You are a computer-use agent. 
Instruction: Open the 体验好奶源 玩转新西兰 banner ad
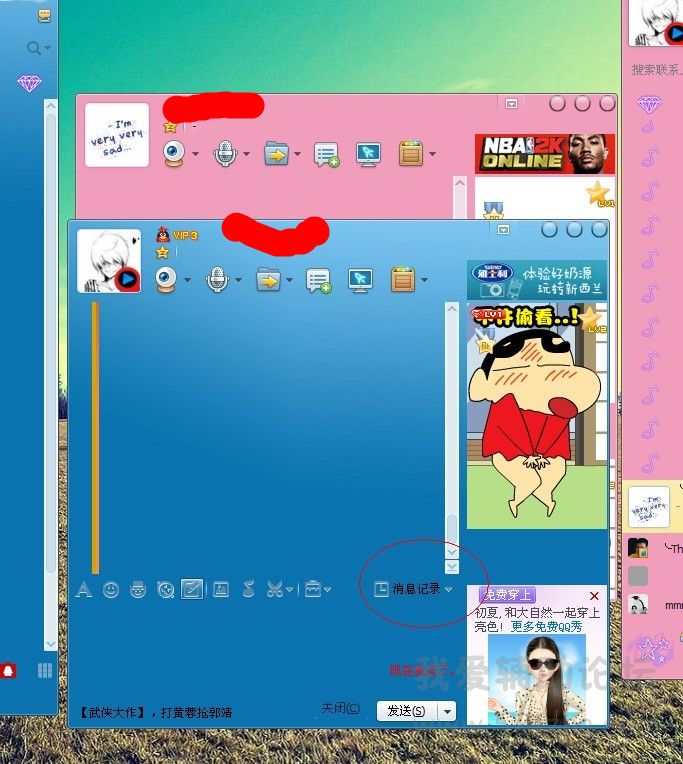pos(537,280)
